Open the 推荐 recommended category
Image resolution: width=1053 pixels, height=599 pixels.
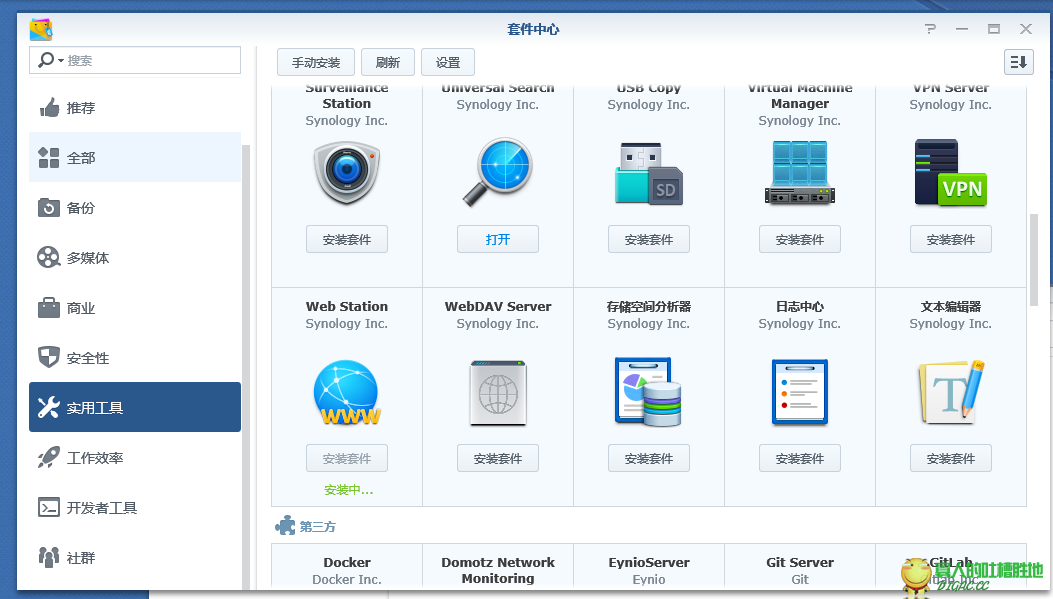pyautogui.click(x=135, y=107)
